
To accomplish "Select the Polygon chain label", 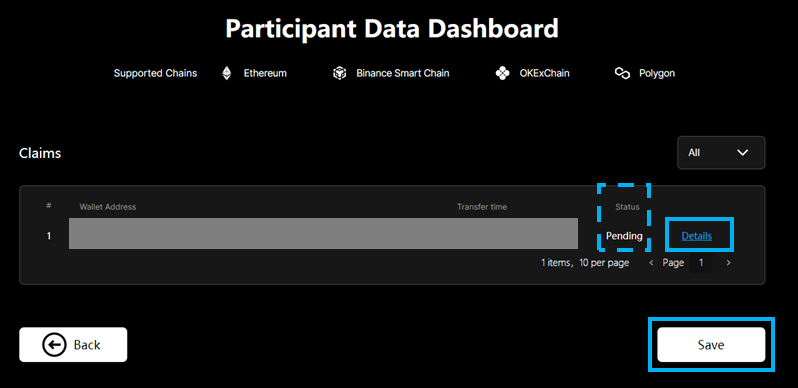I will [657, 73].
